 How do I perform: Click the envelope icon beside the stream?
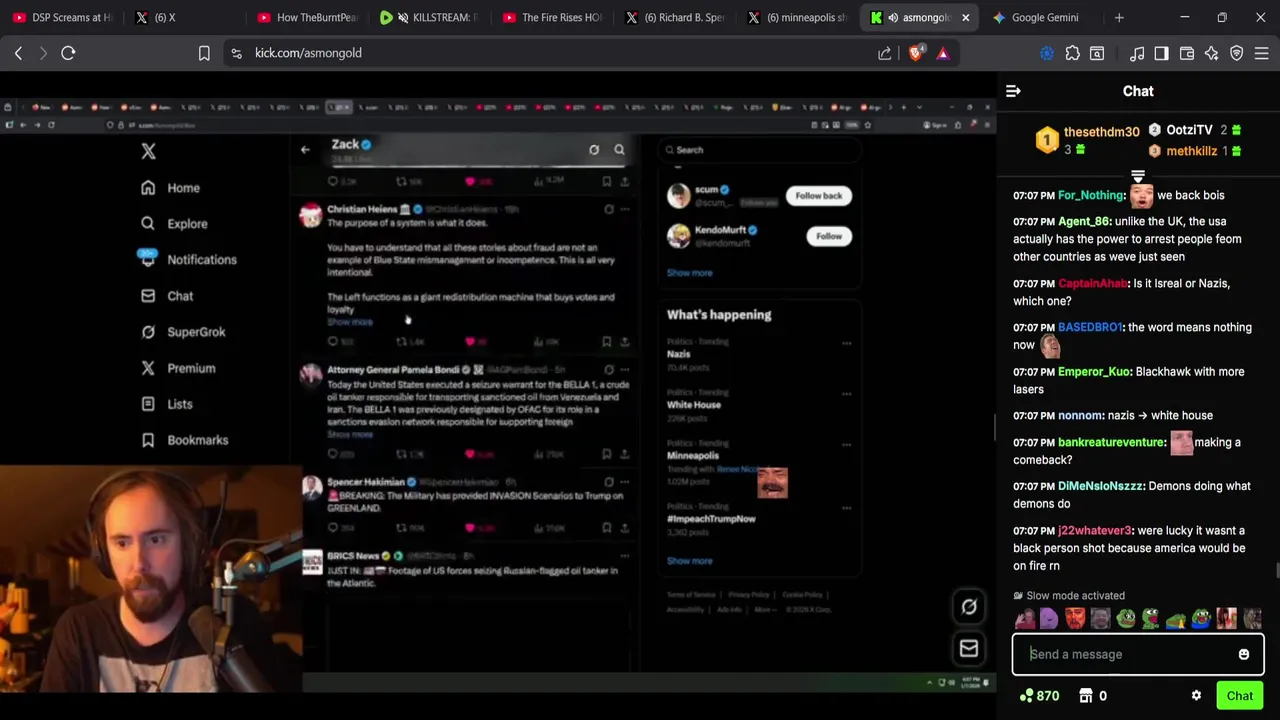click(969, 649)
